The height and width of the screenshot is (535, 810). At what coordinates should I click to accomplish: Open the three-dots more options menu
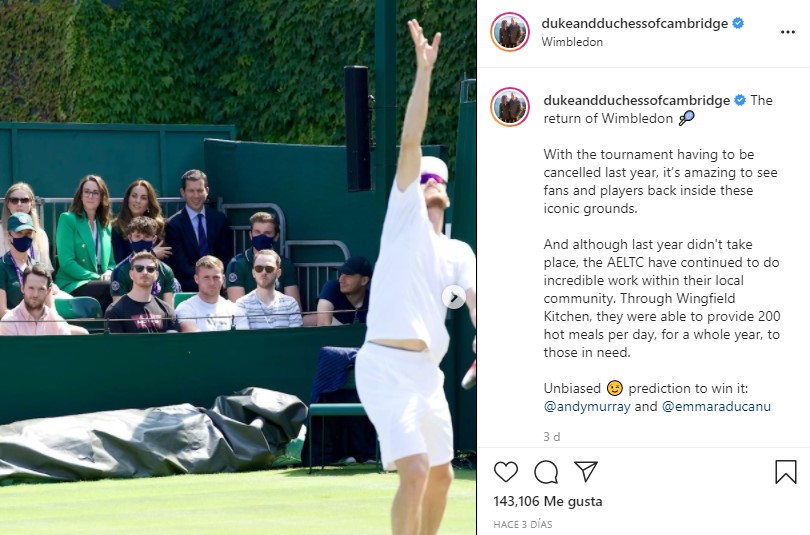(x=787, y=32)
